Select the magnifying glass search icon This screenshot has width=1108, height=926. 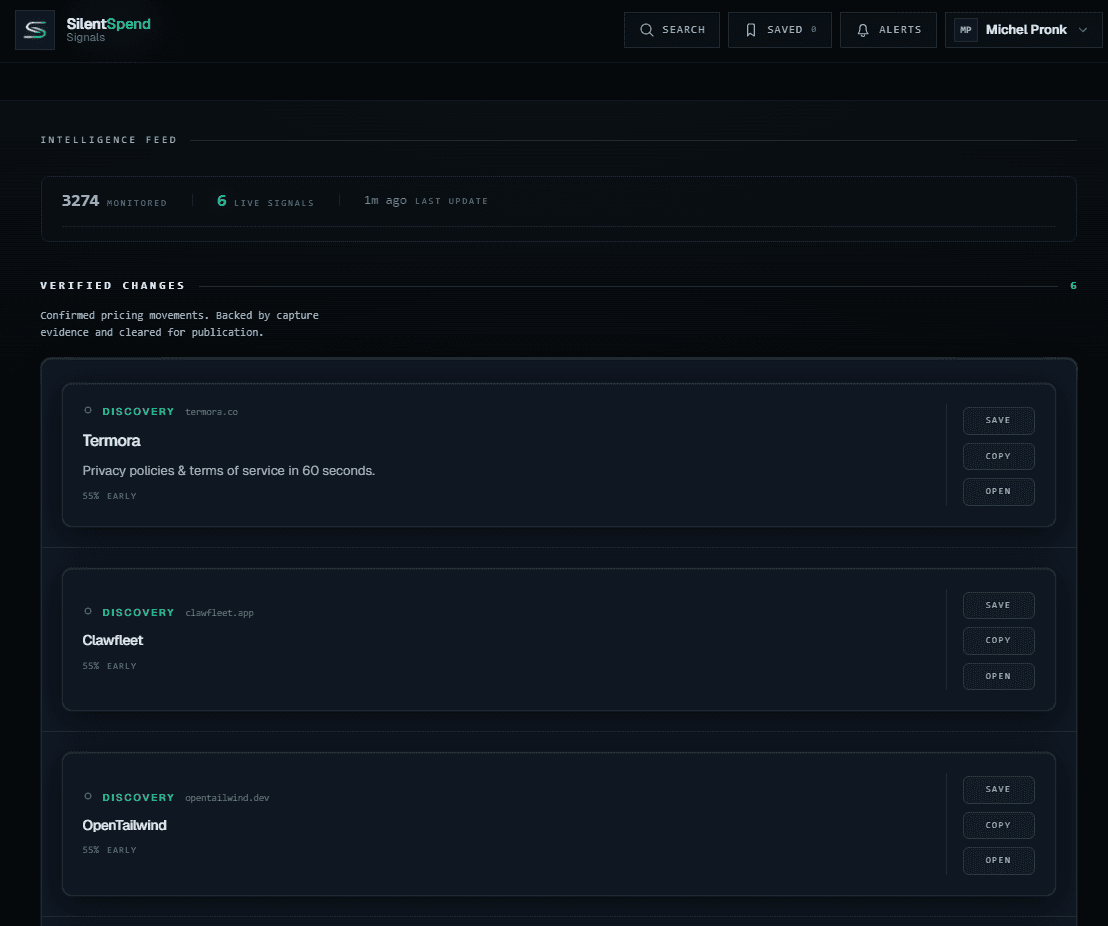[x=647, y=30]
